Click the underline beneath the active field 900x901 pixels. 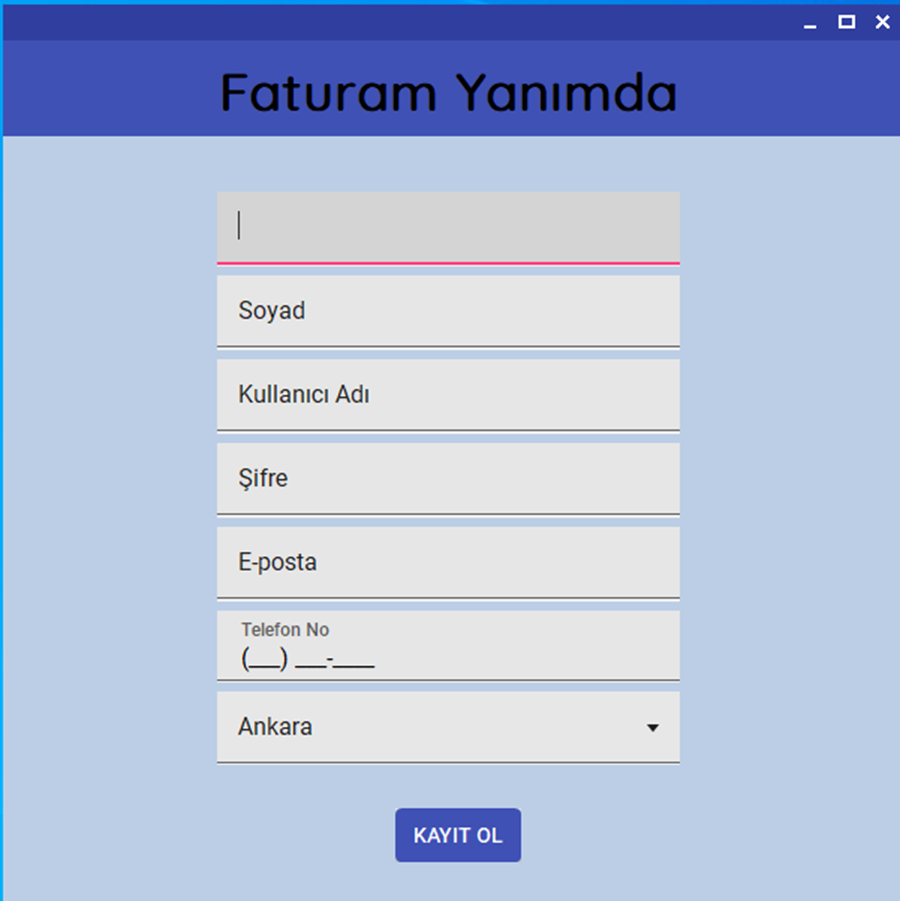tap(448, 263)
